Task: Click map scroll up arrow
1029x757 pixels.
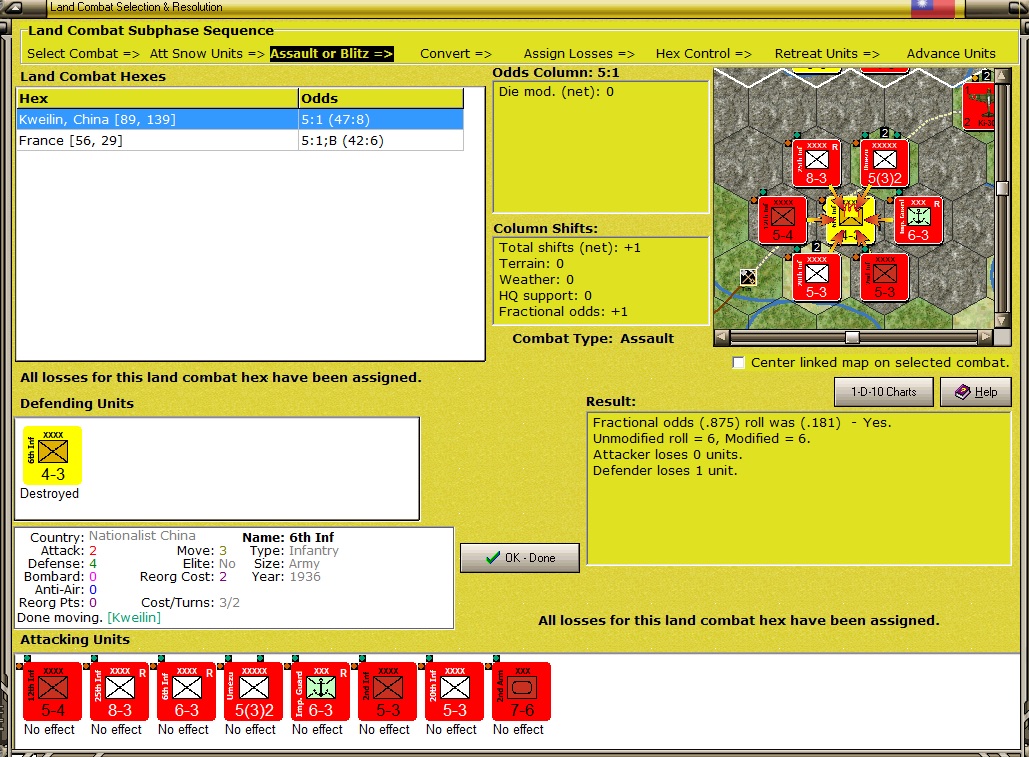Action: pos(1002,76)
